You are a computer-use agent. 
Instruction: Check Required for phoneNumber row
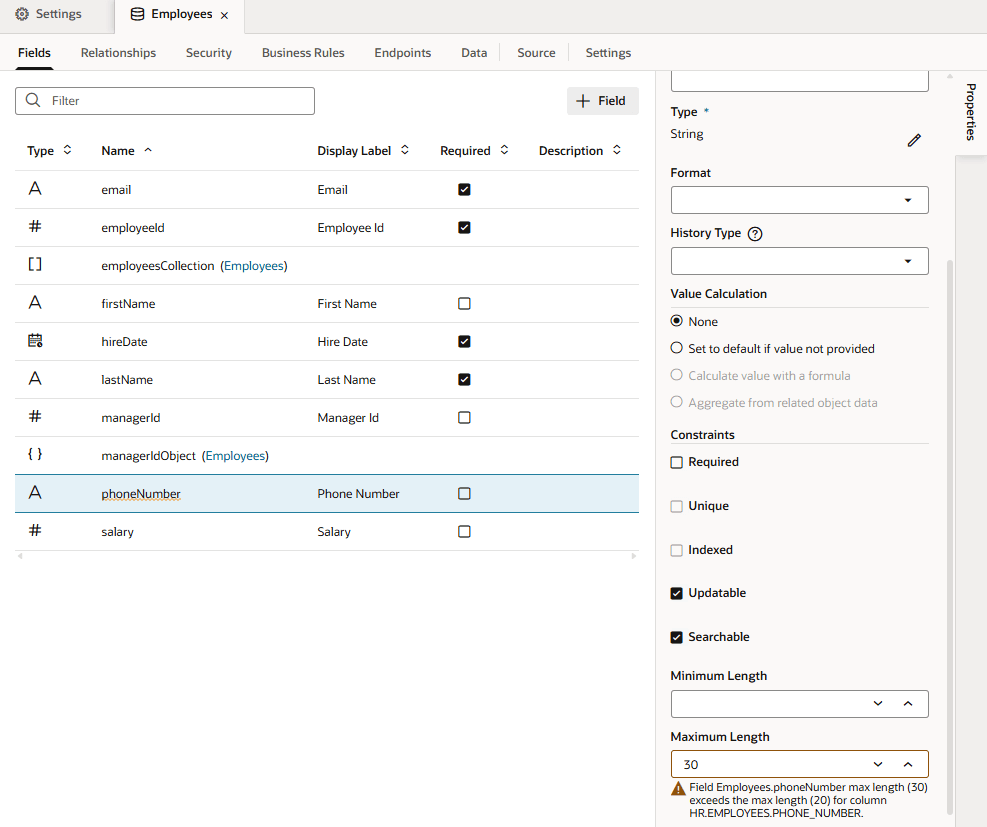pyautogui.click(x=464, y=493)
